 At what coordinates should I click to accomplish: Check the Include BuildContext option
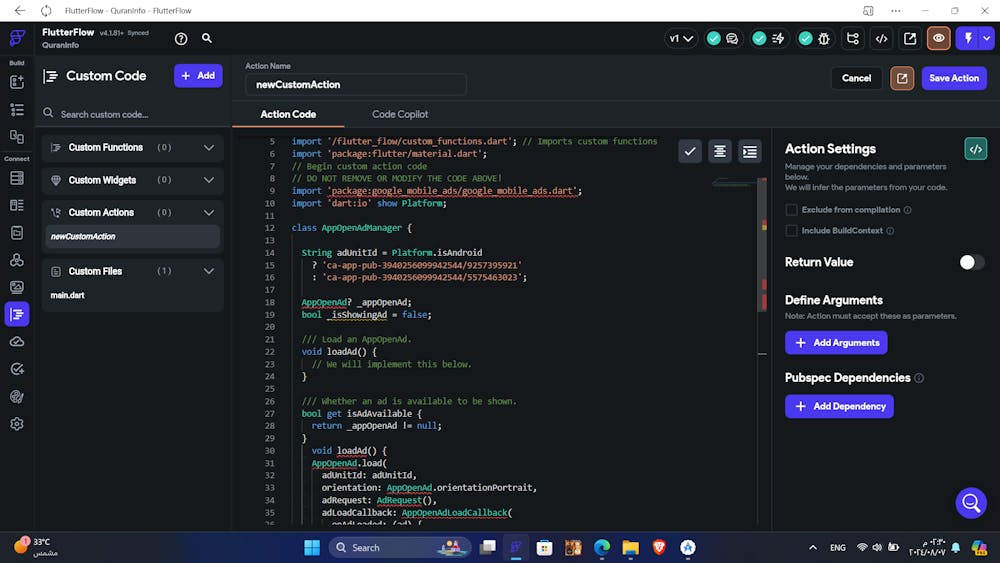click(x=791, y=231)
